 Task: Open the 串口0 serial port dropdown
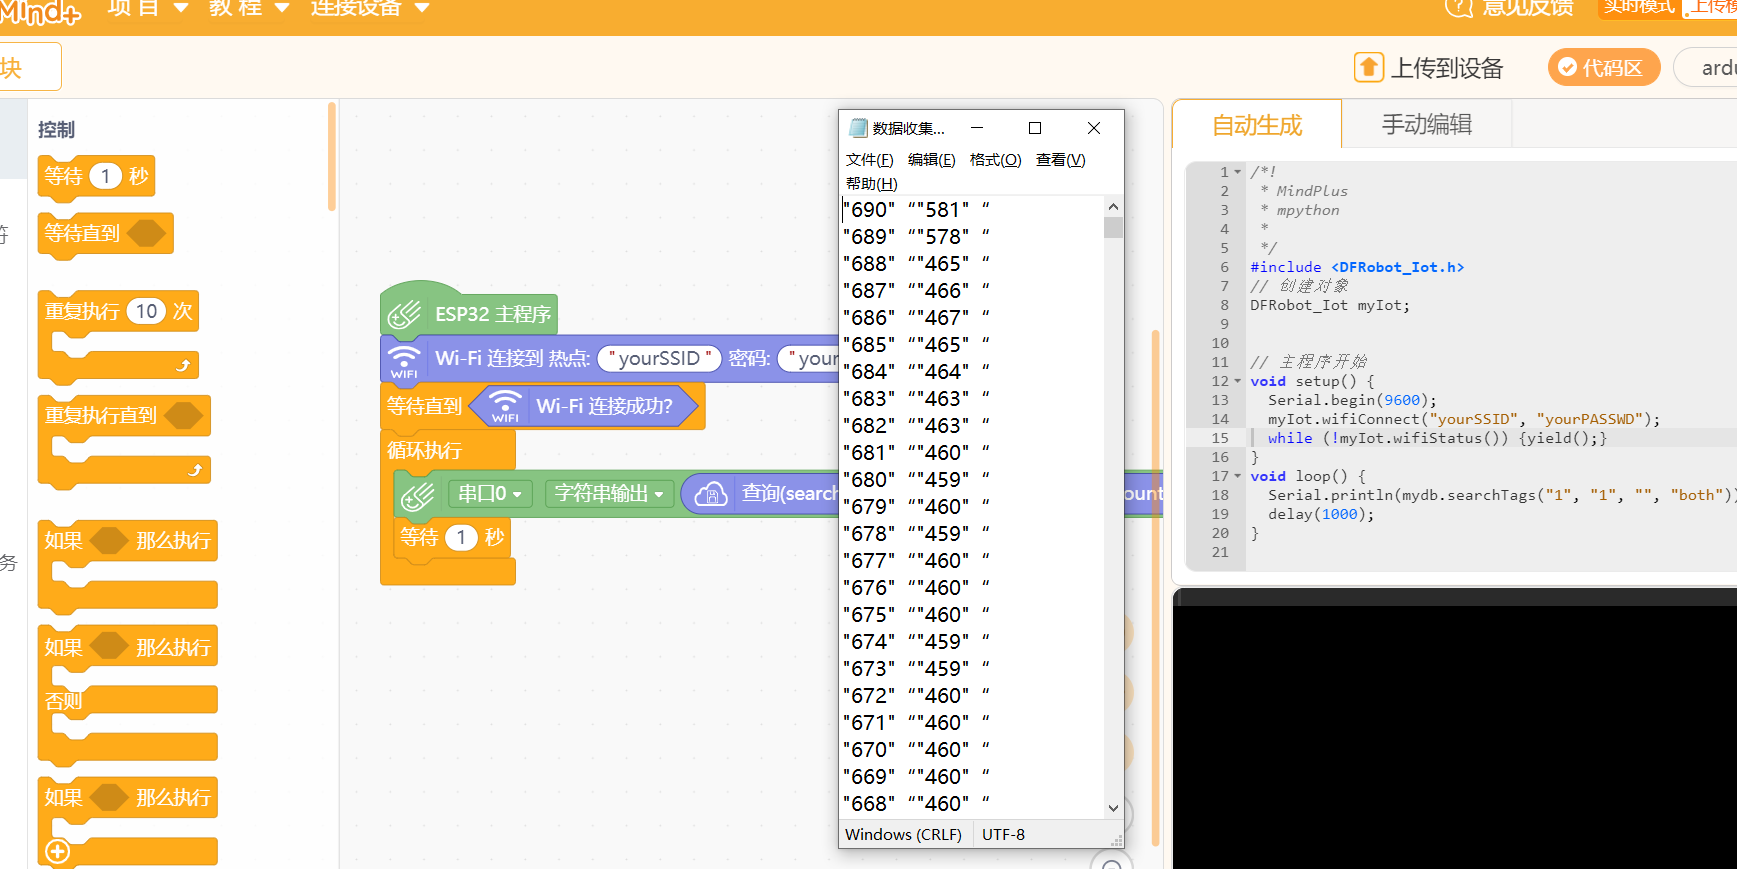(490, 494)
